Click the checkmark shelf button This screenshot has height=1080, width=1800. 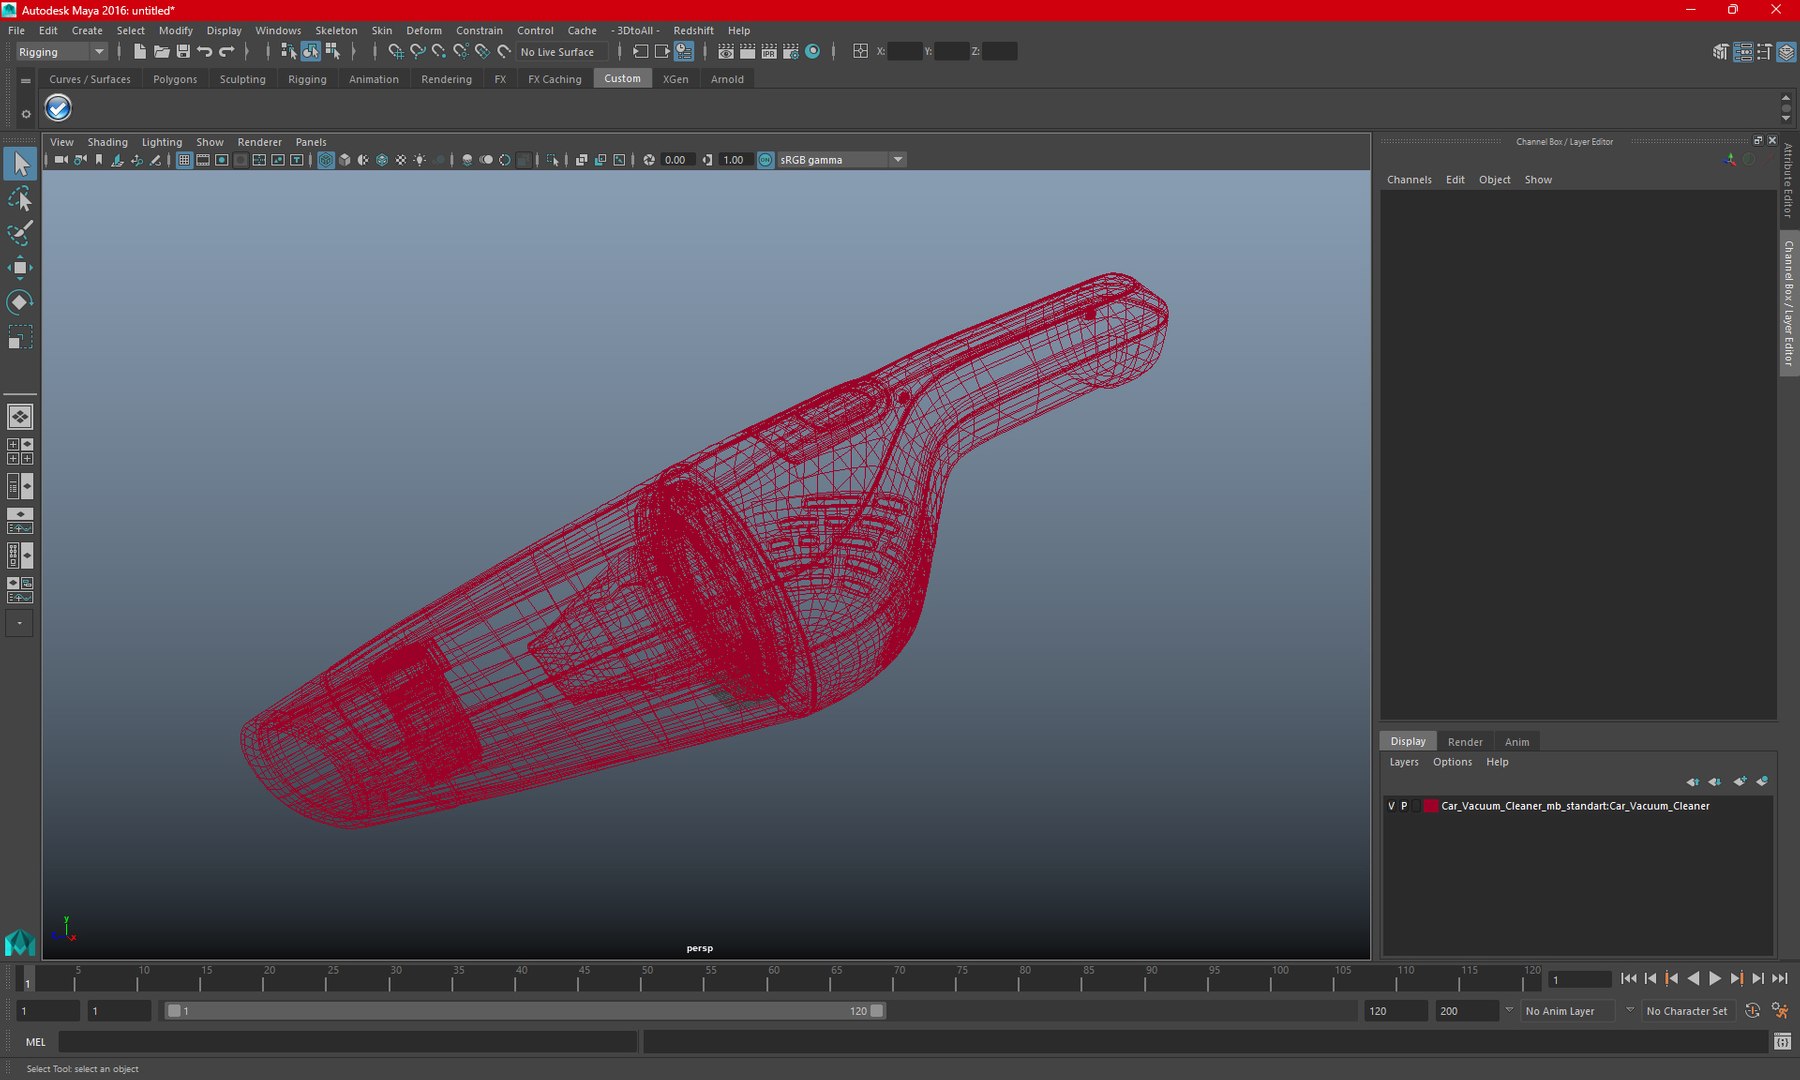point(58,108)
